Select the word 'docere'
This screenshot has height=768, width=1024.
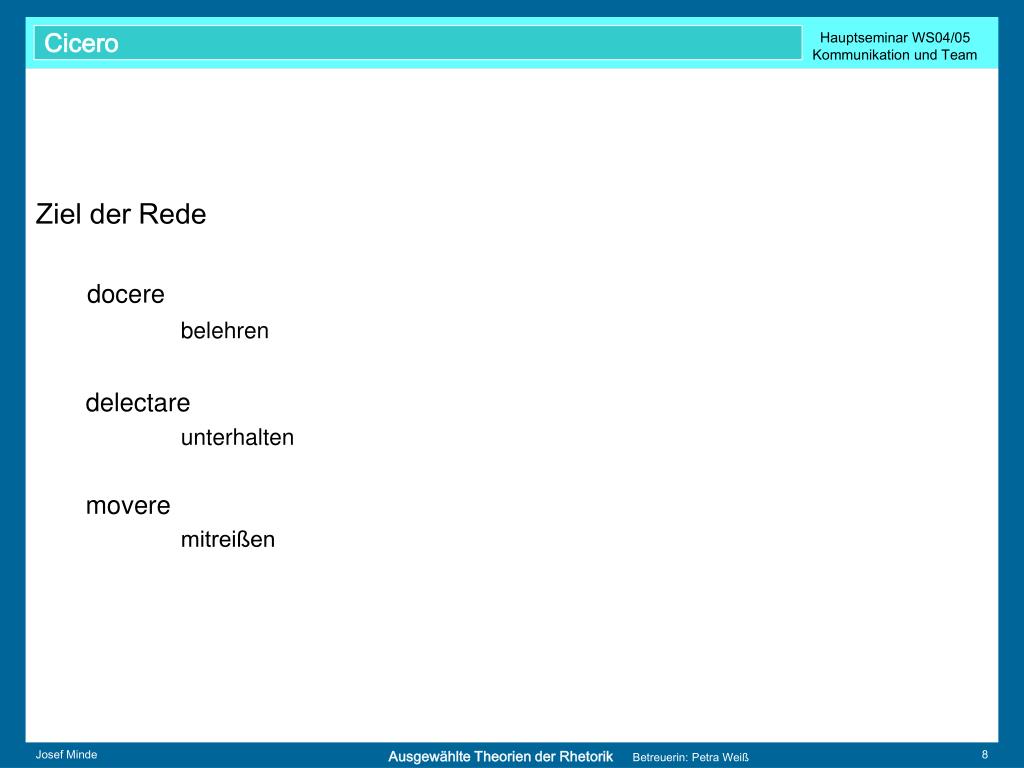pos(125,295)
